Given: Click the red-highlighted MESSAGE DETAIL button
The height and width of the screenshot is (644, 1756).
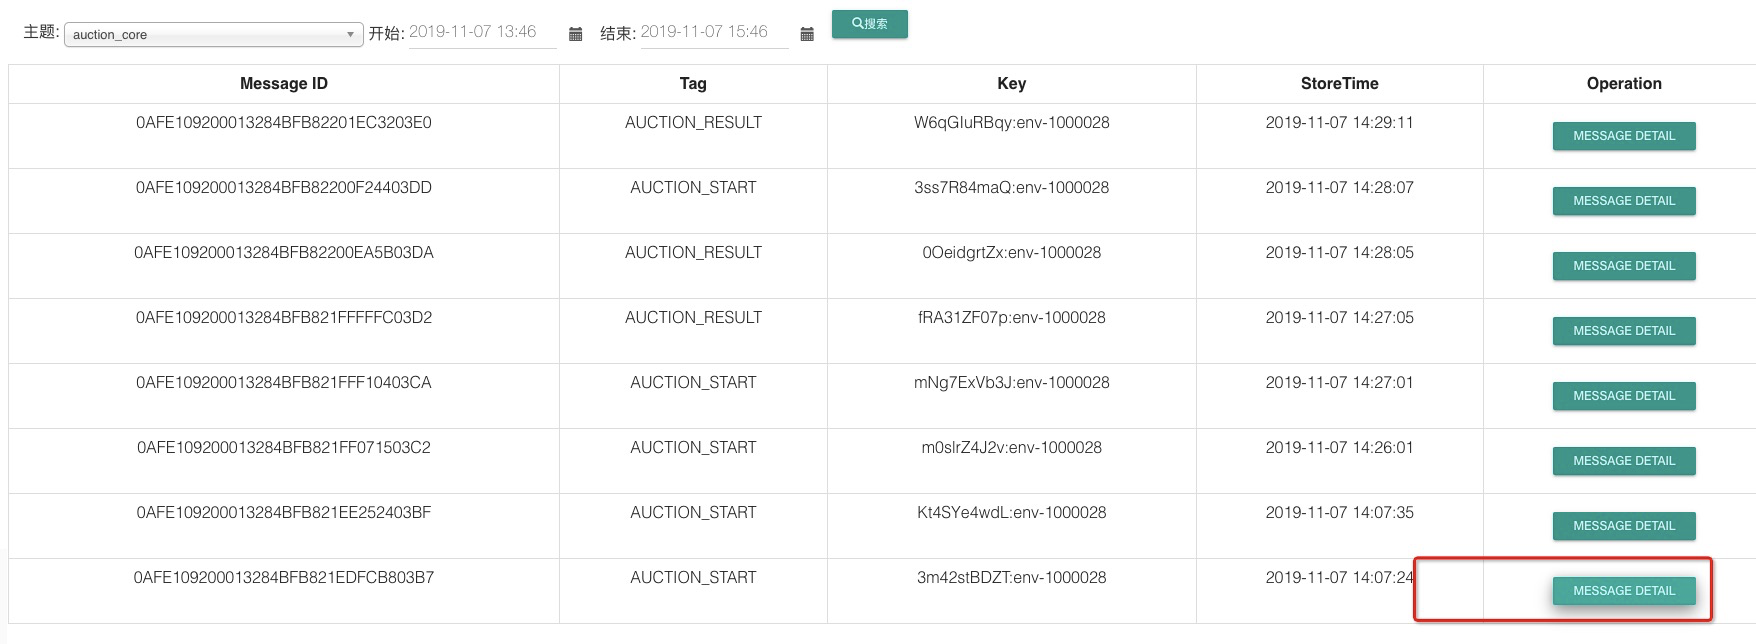Looking at the screenshot, I should coord(1622,591).
